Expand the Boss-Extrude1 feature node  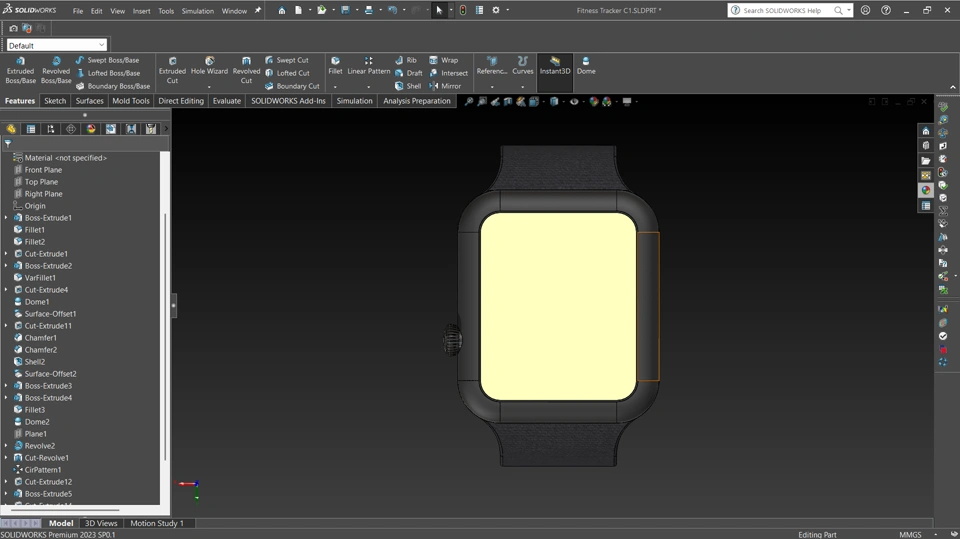click(x=6, y=218)
